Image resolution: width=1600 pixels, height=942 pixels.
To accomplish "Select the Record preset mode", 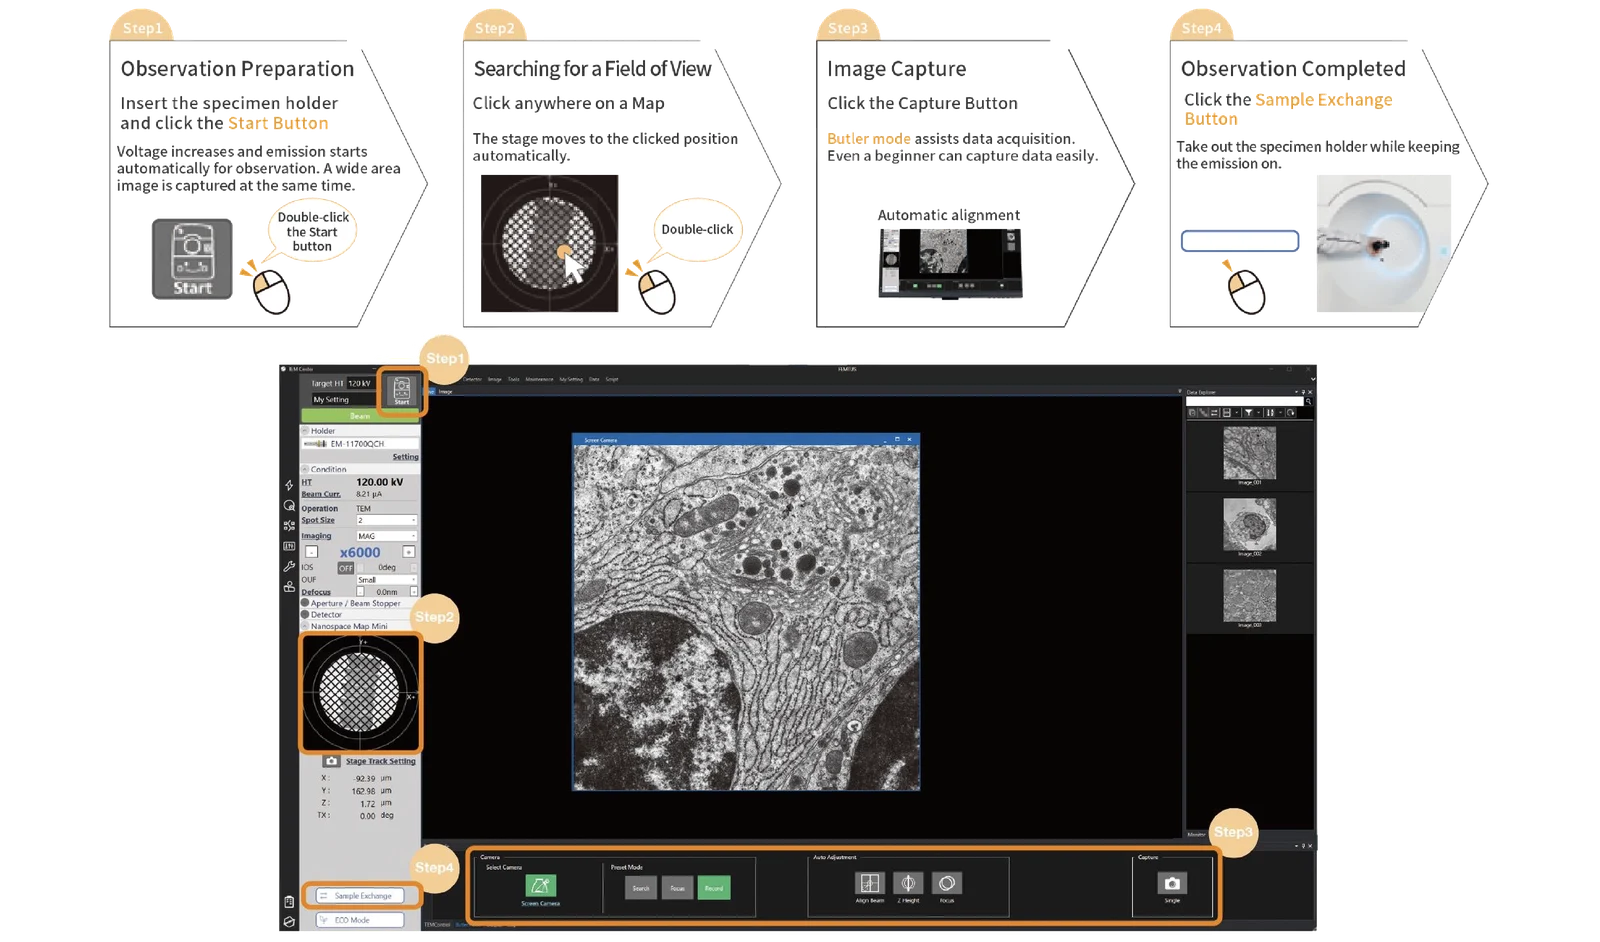I will tap(714, 888).
